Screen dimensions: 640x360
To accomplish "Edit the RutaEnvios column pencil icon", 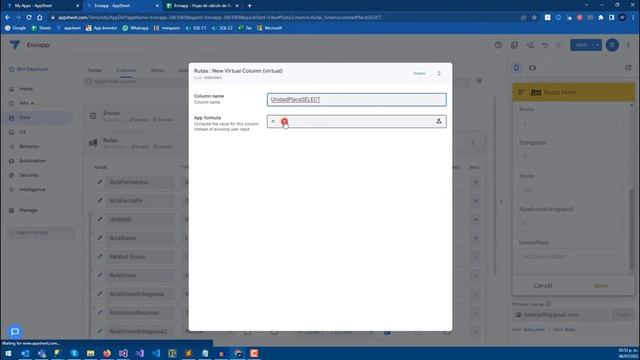I will pos(100,276).
